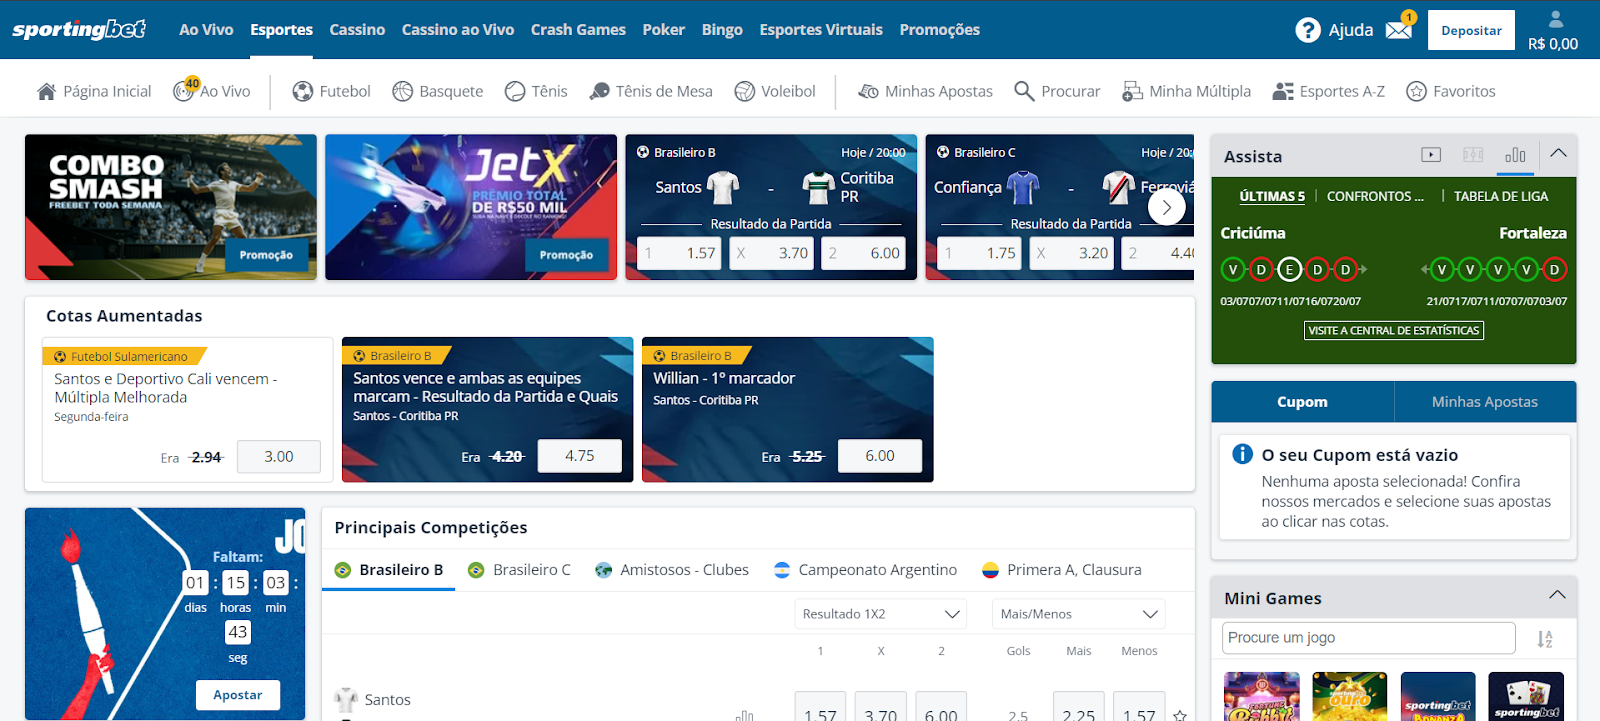
Task: Open the messages envelope icon
Action: coord(1399,30)
